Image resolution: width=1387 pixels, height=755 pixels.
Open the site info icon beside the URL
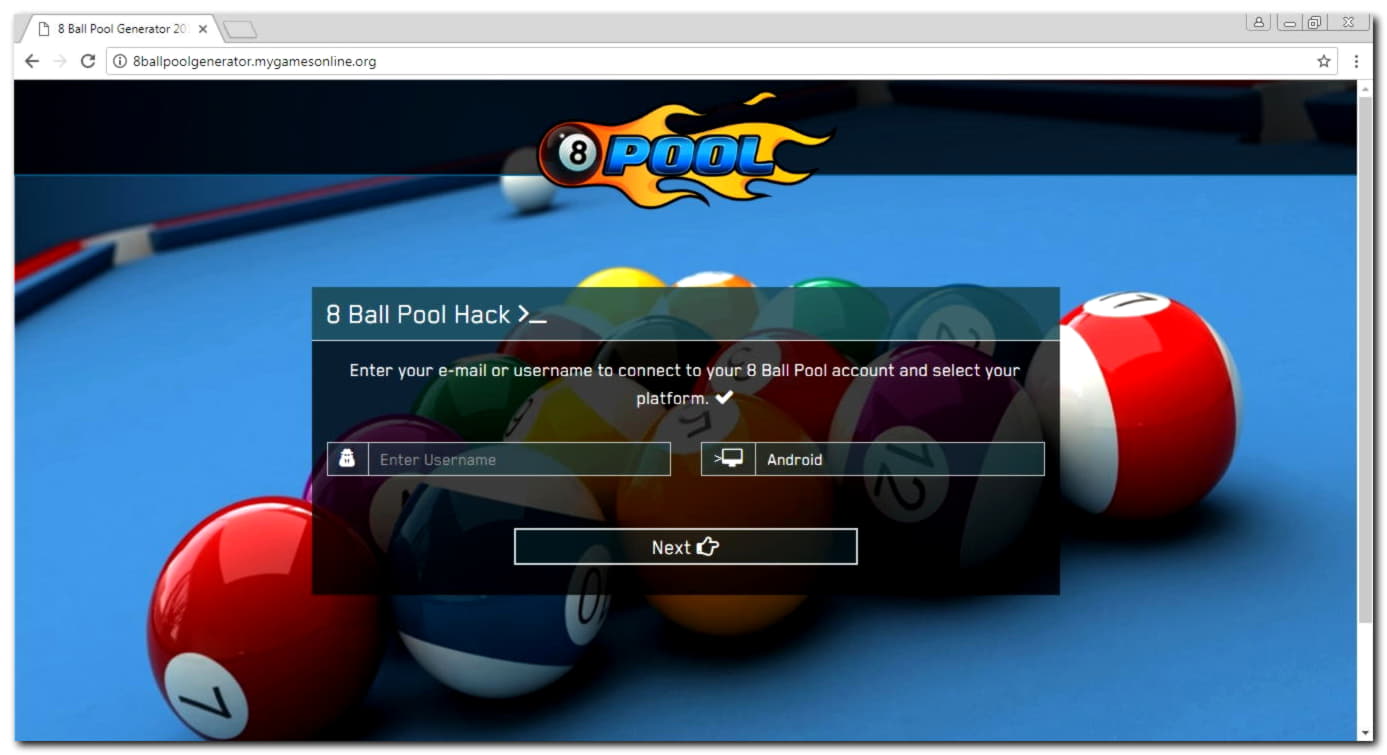click(120, 61)
